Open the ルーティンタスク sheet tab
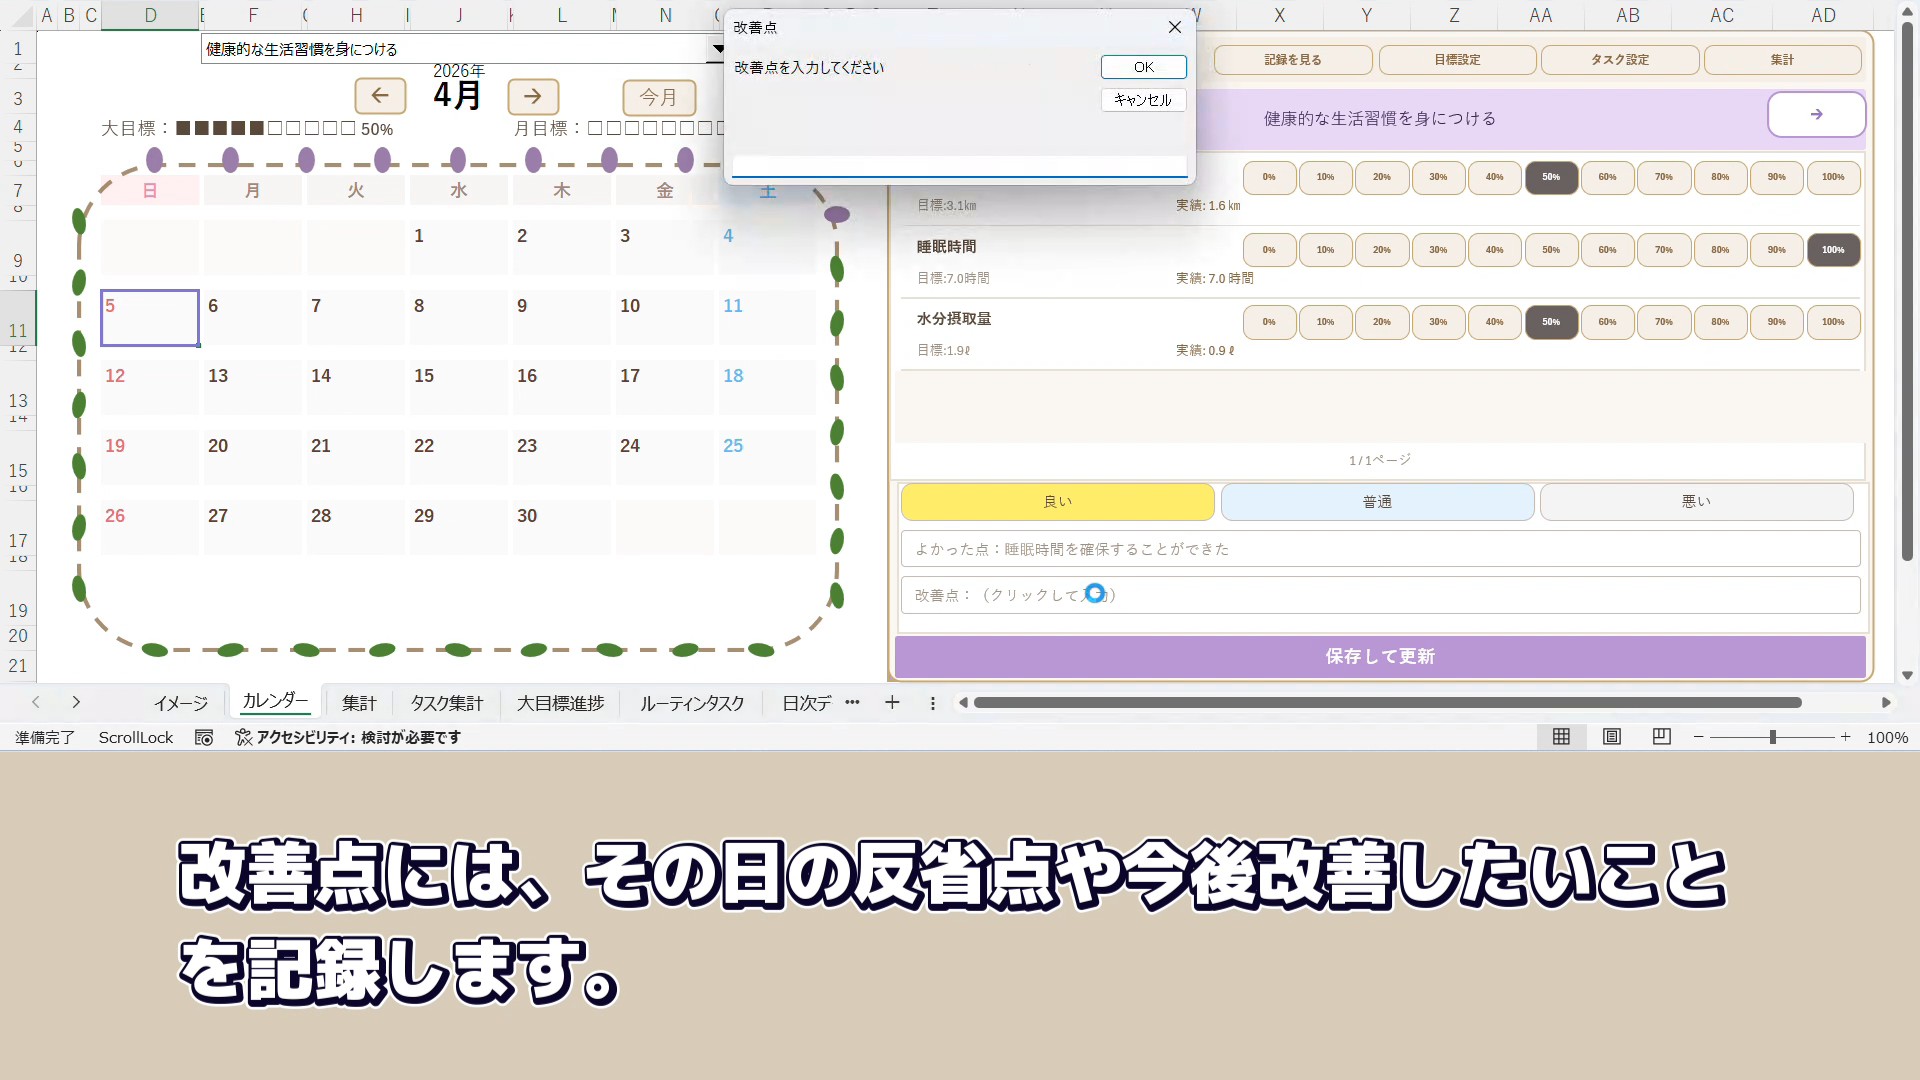This screenshot has height=1080, width=1920. pos(692,703)
